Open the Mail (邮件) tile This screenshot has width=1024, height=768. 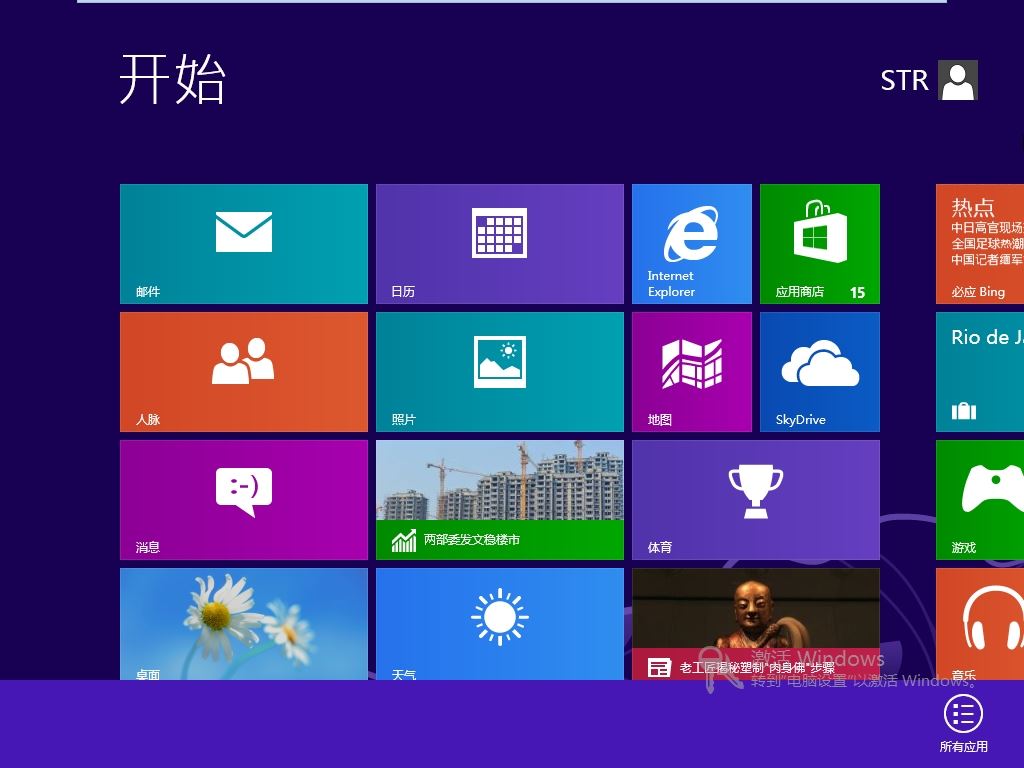(x=244, y=244)
